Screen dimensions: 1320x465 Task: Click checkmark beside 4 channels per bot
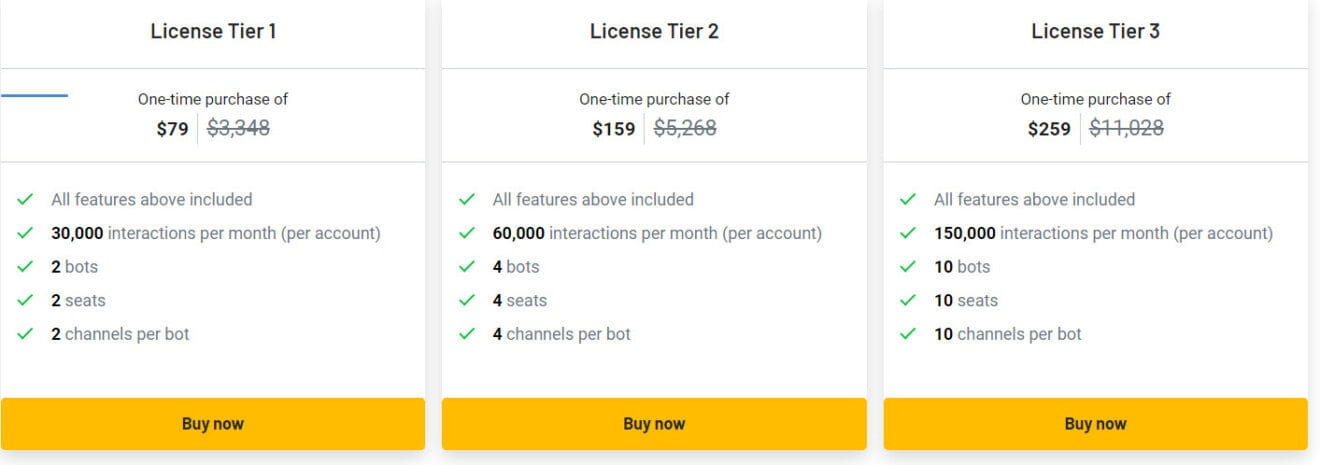tap(467, 334)
